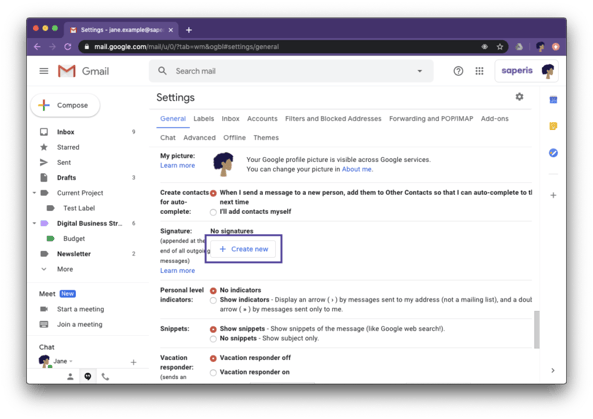
Task: Click Learn more under Signature
Action: 177,270
